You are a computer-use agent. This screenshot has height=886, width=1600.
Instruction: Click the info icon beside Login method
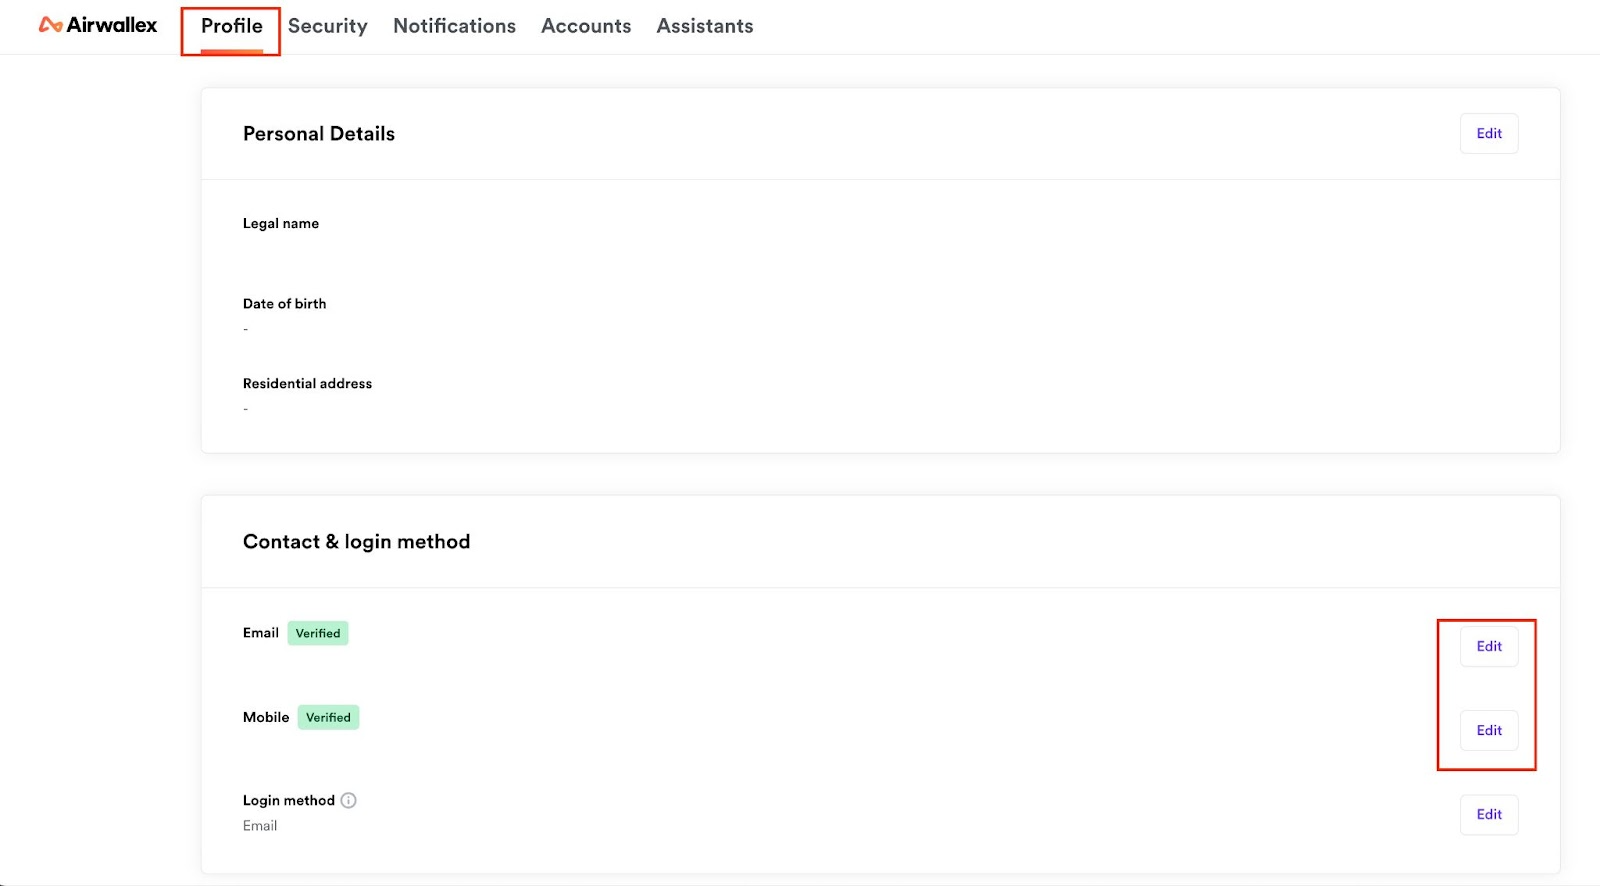348,800
